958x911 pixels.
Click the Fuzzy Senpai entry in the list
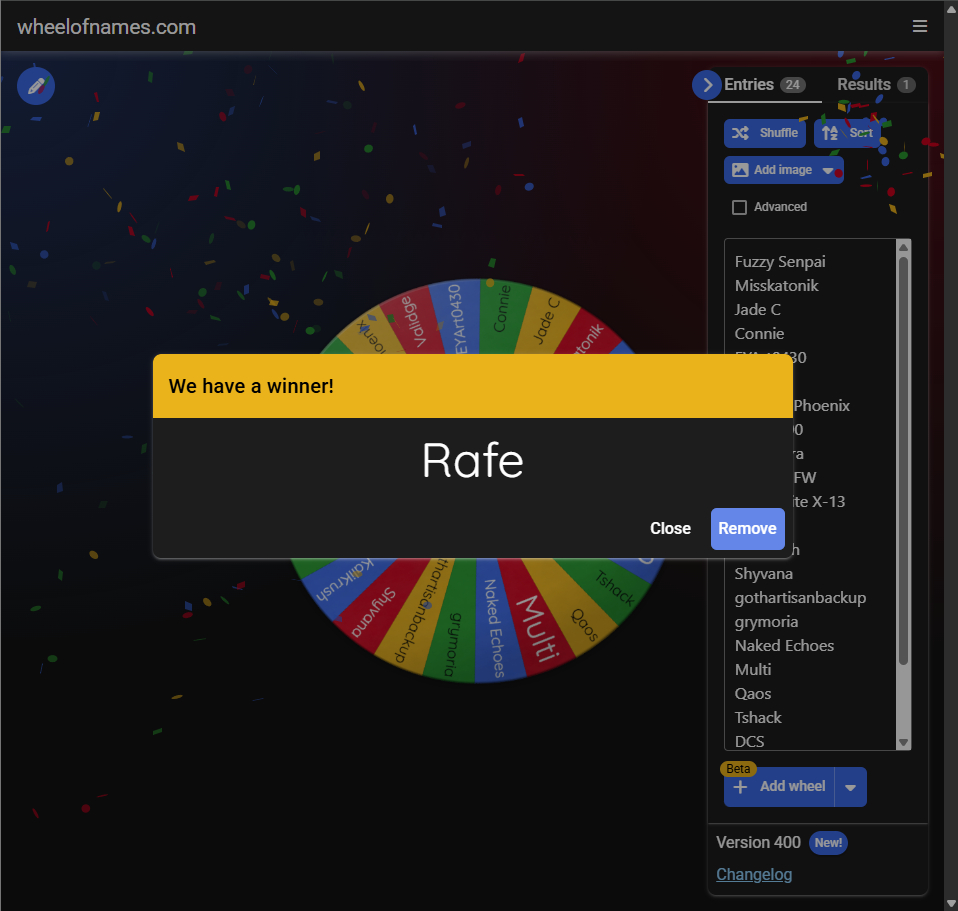click(x=780, y=262)
